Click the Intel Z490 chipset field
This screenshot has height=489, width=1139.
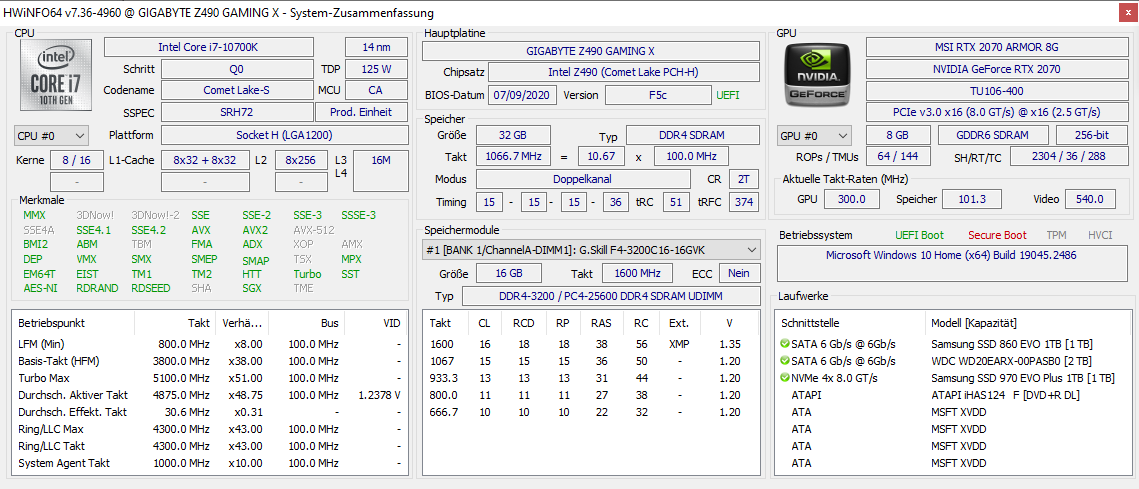click(x=624, y=73)
